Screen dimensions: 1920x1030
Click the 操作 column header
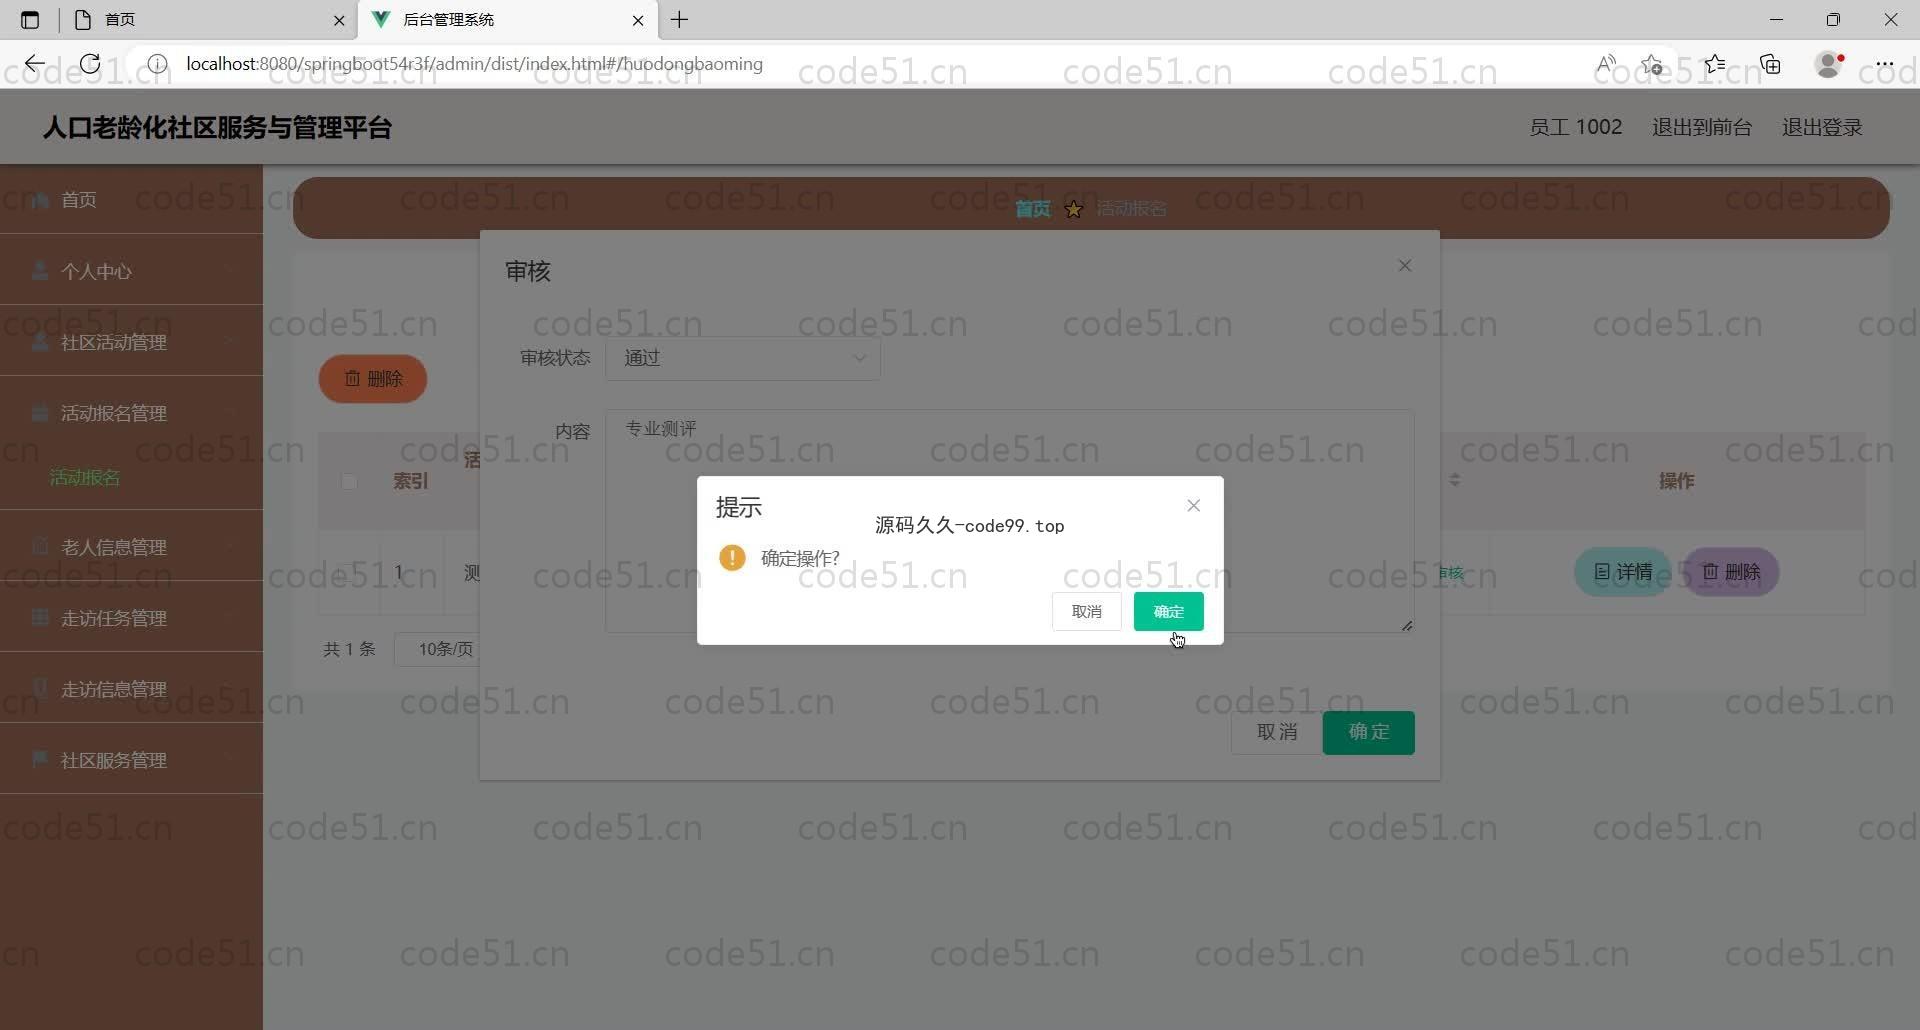(1676, 481)
